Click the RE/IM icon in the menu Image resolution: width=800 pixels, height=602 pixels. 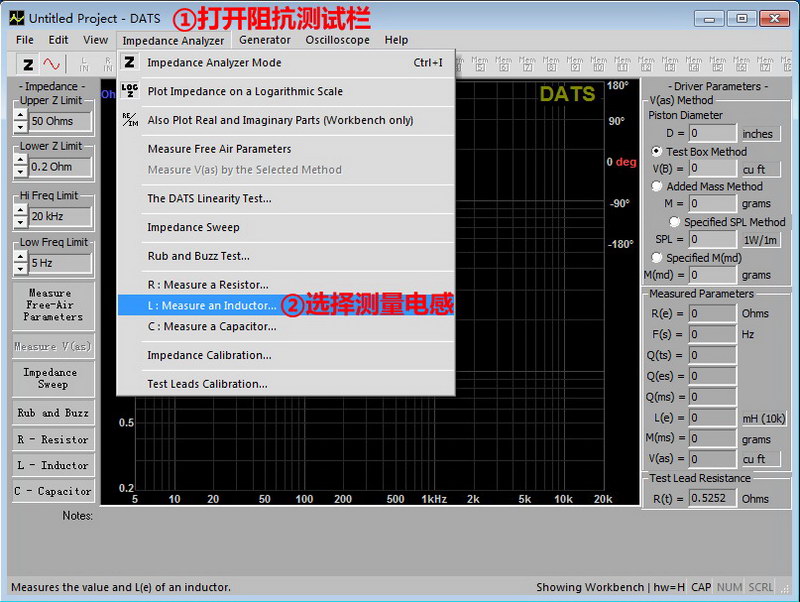(129, 120)
